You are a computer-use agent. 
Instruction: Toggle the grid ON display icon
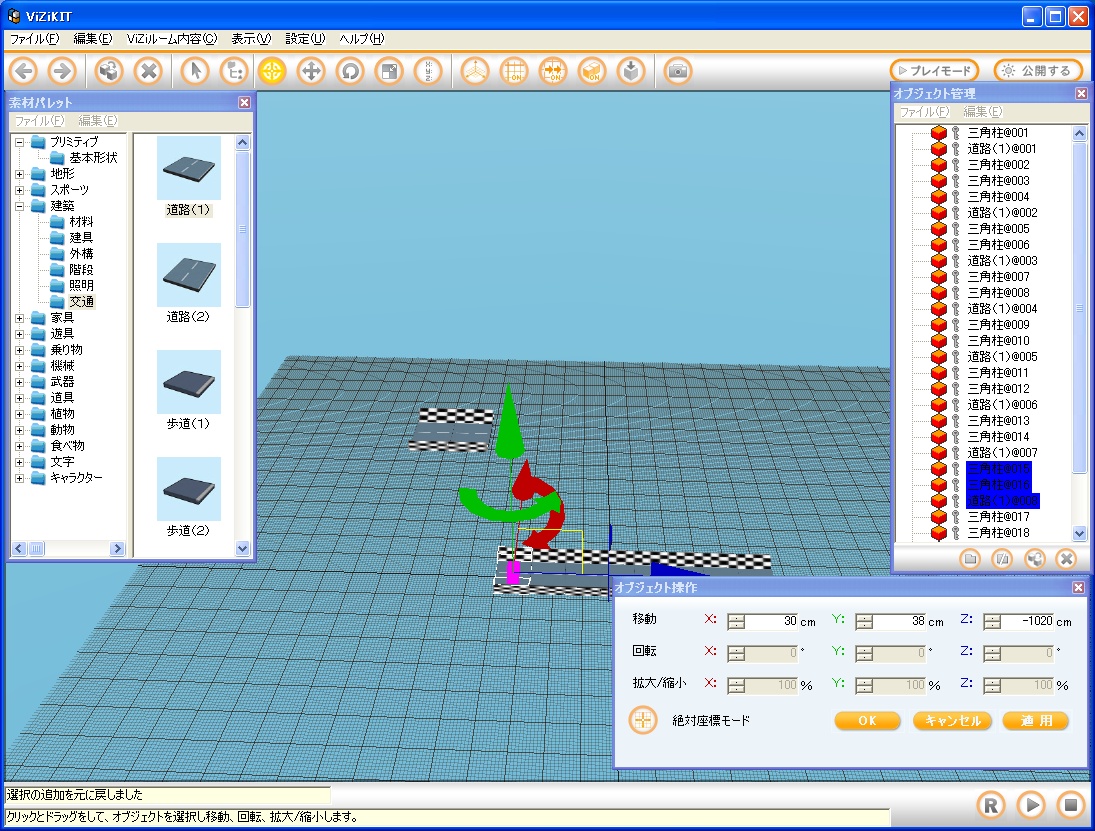pyautogui.click(x=514, y=71)
